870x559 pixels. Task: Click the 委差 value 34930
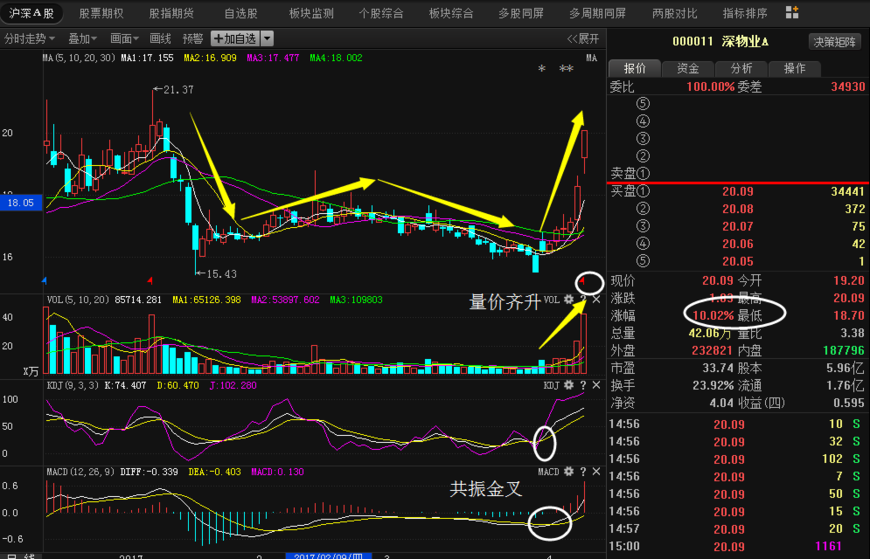click(x=848, y=87)
